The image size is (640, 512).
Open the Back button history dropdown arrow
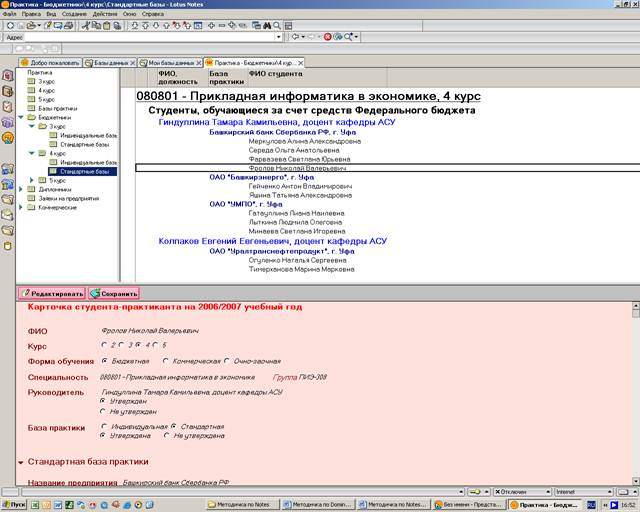tap(303, 37)
